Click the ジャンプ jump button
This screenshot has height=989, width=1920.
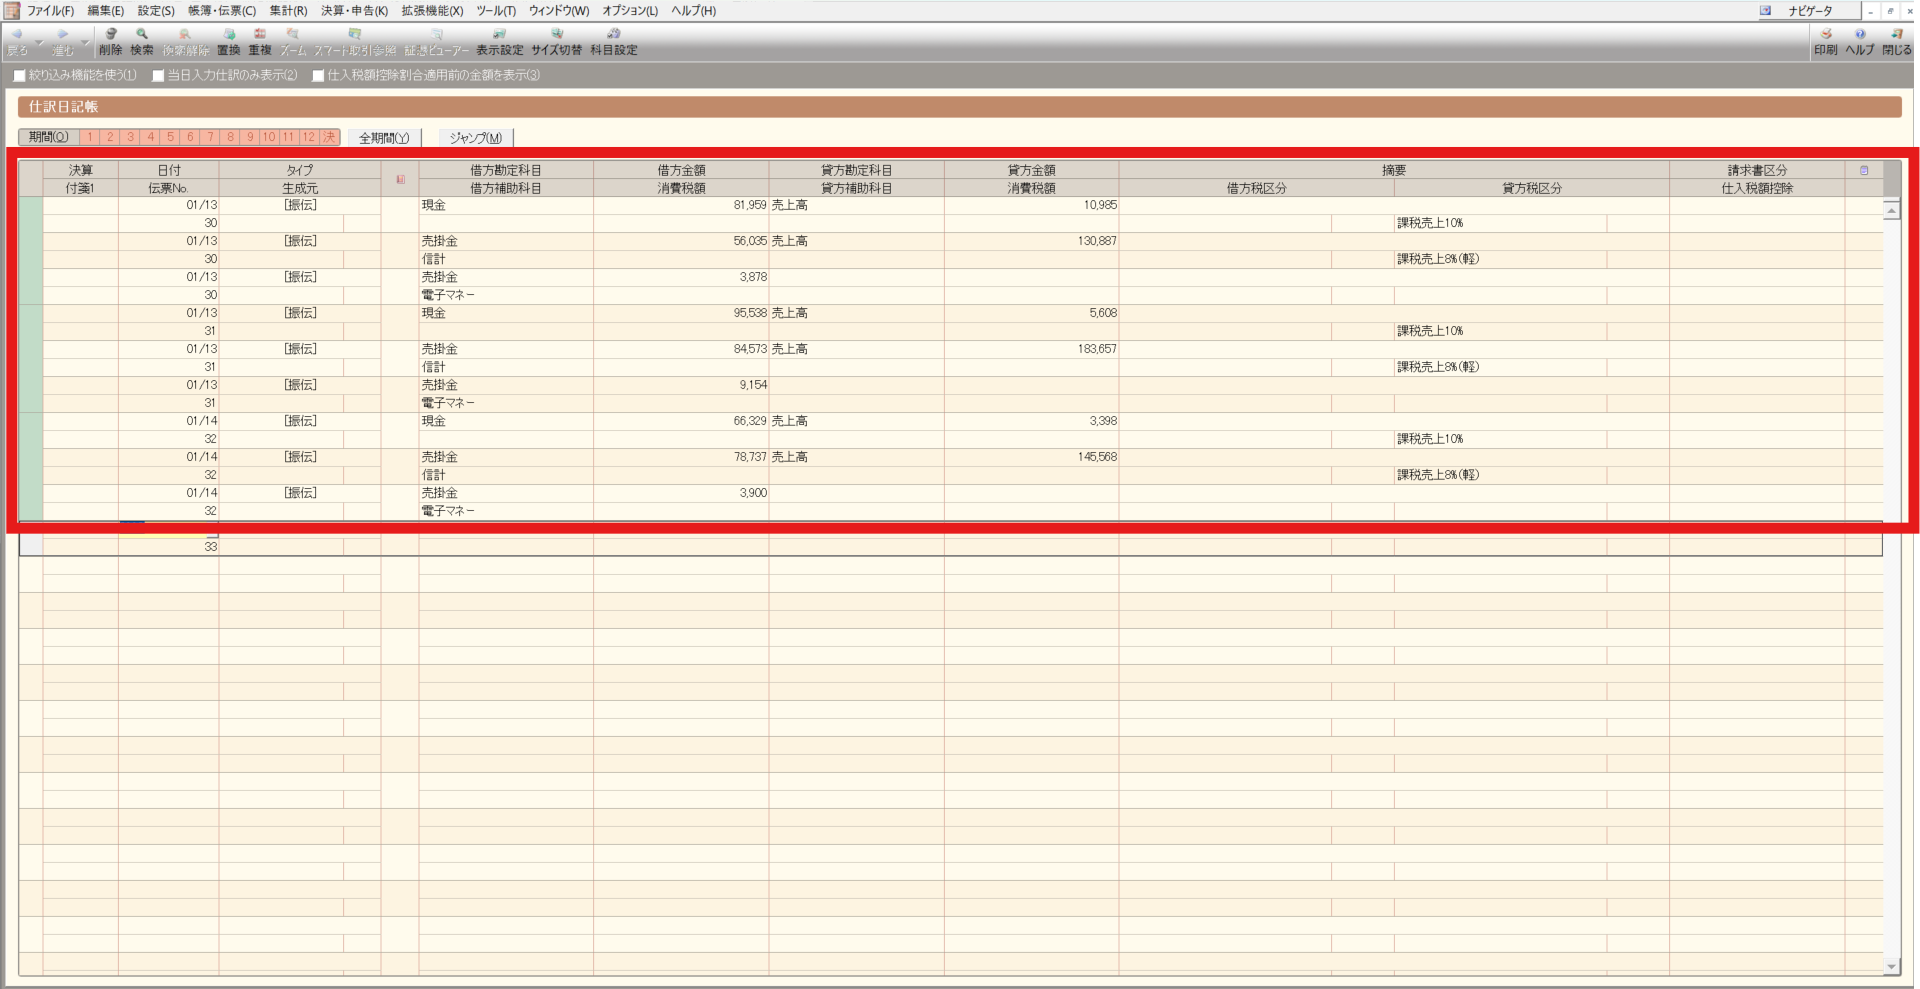476,138
